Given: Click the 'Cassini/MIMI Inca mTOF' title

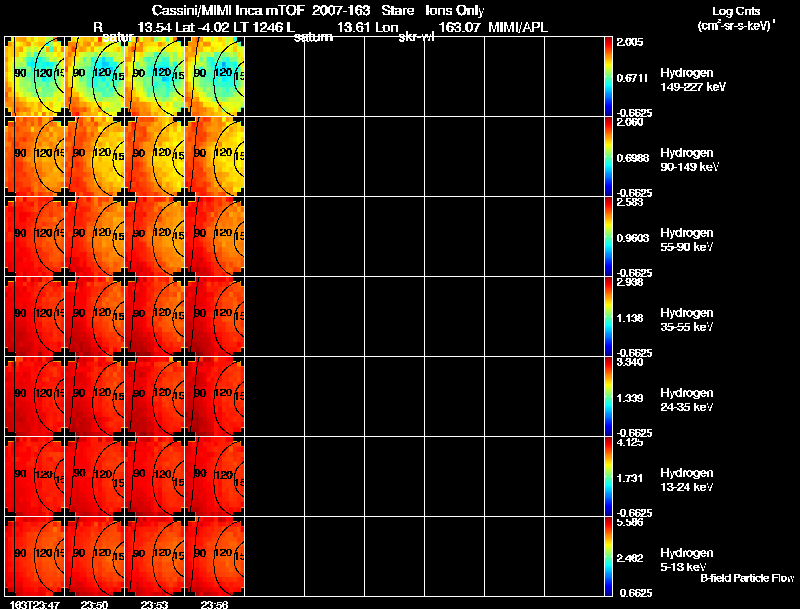Looking at the screenshot, I should [228, 11].
